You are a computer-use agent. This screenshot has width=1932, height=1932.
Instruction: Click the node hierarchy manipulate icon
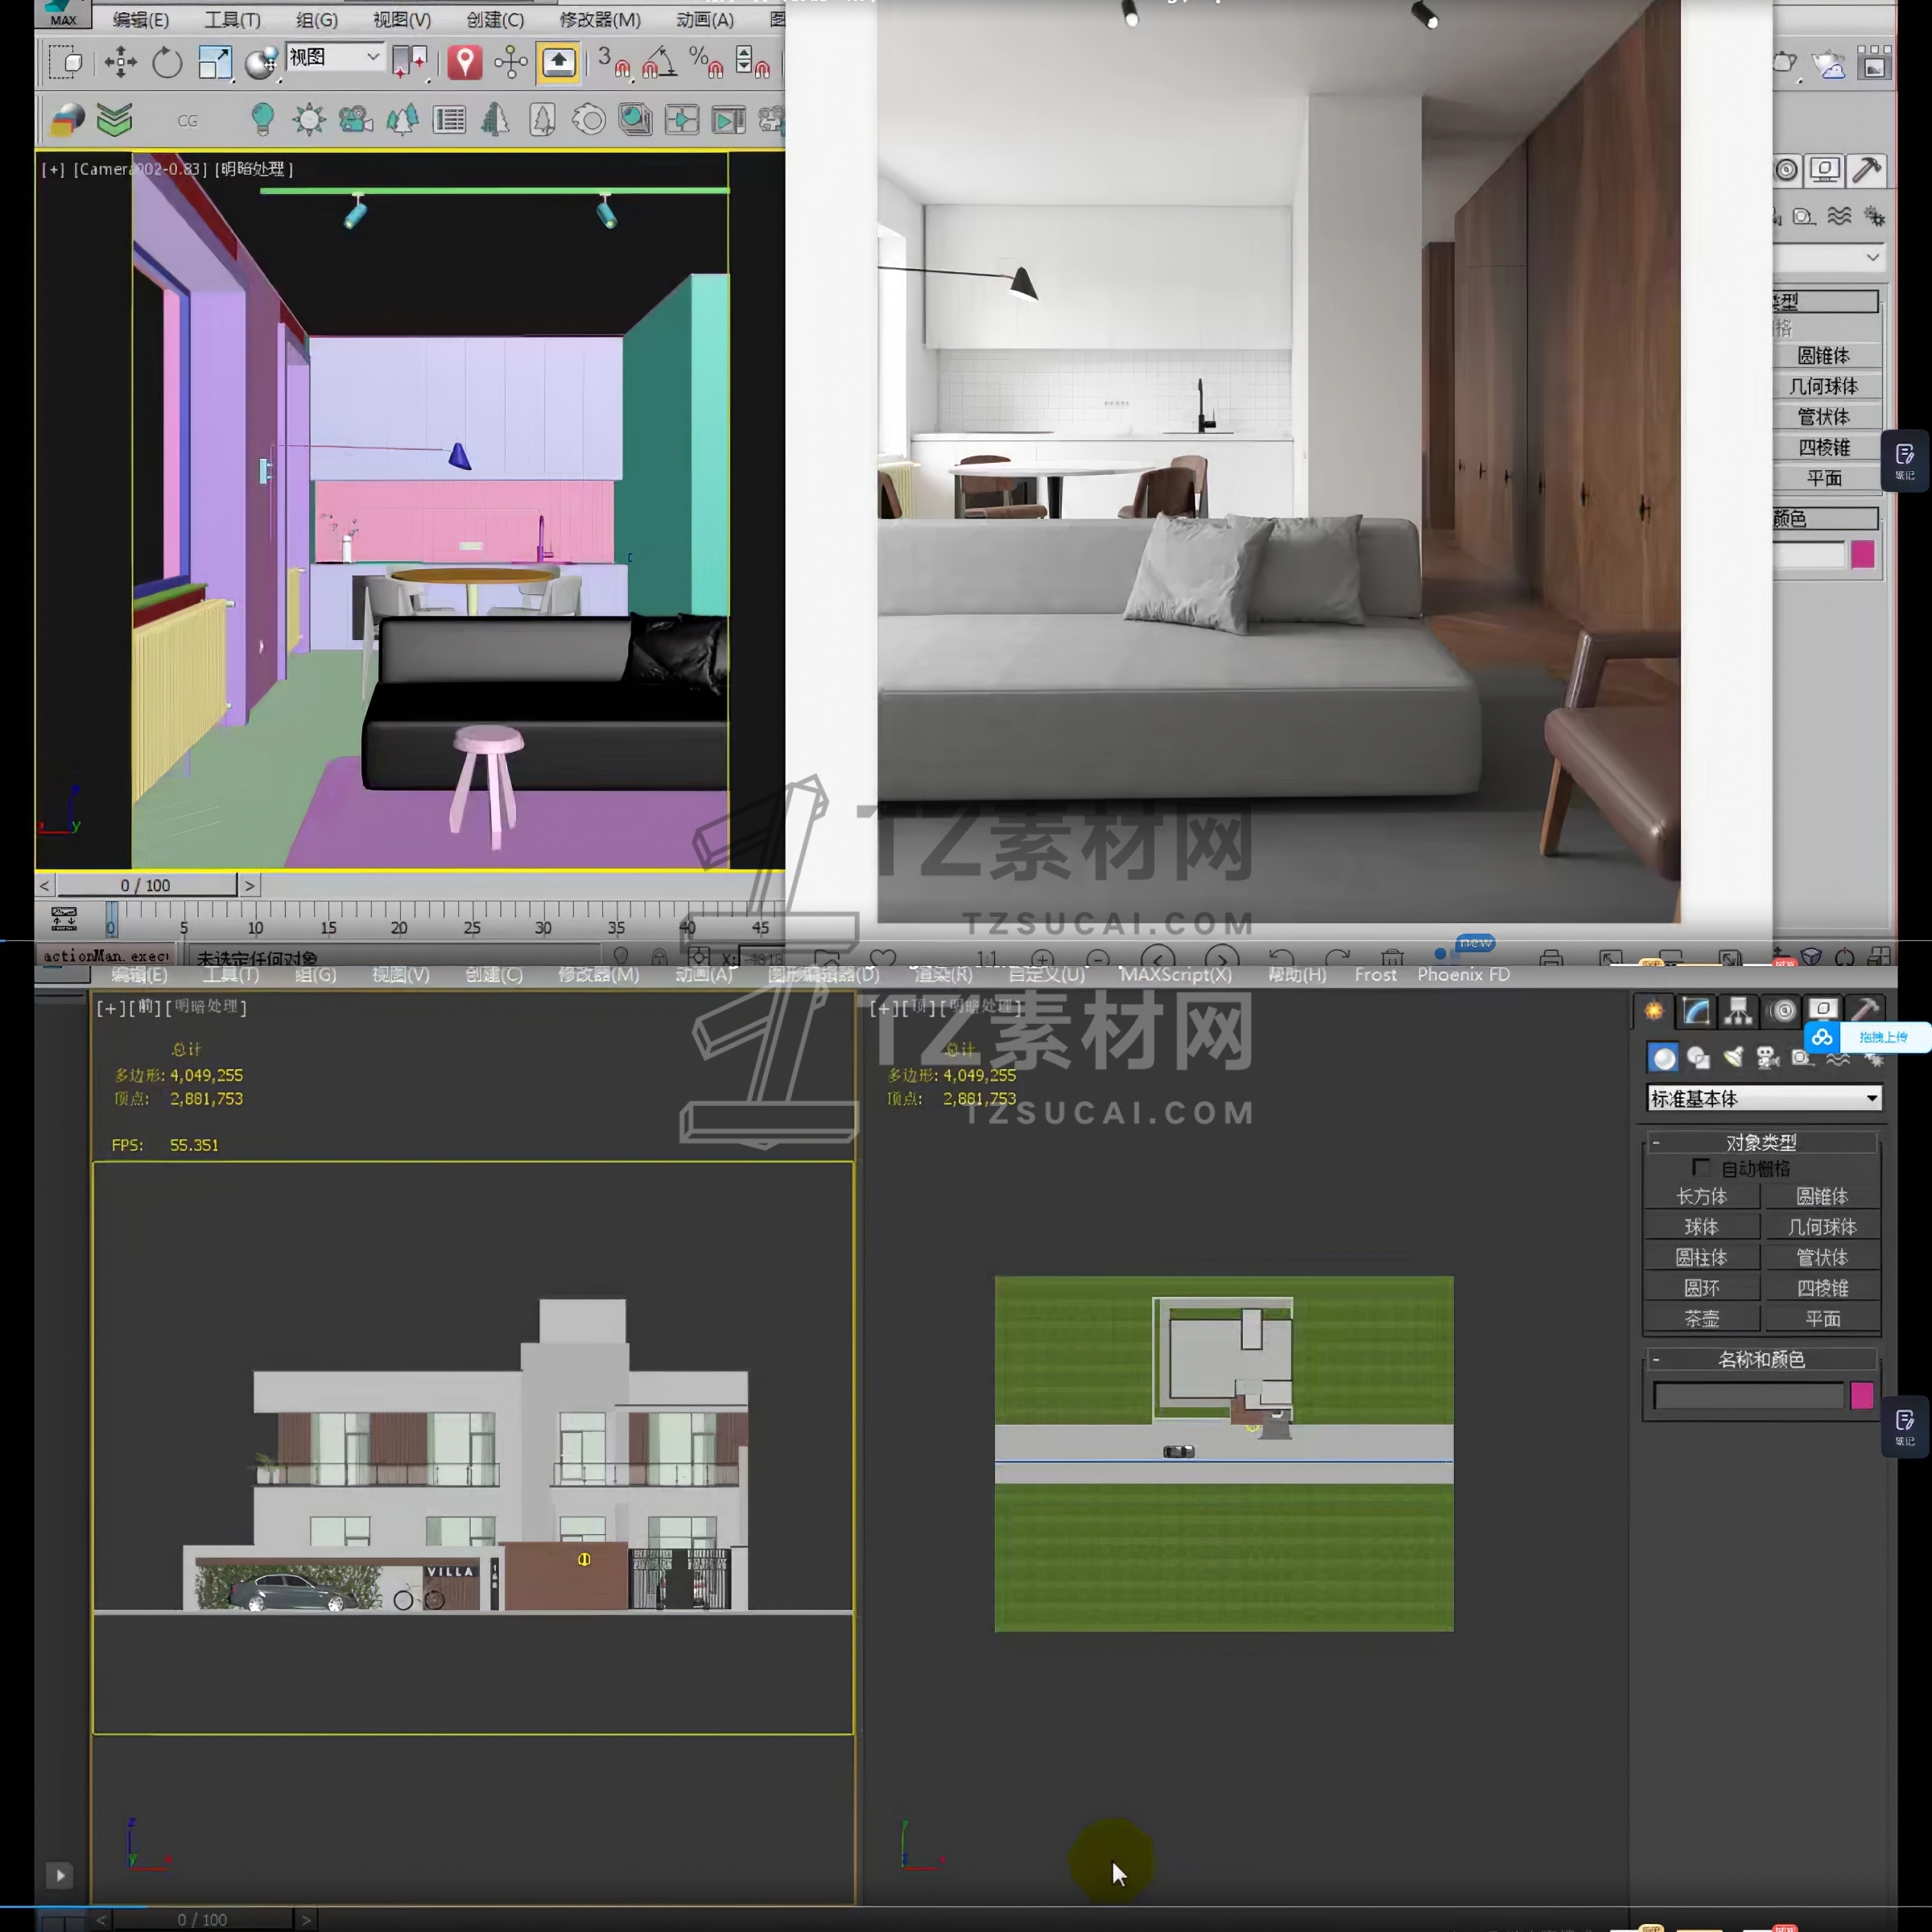[x=510, y=62]
